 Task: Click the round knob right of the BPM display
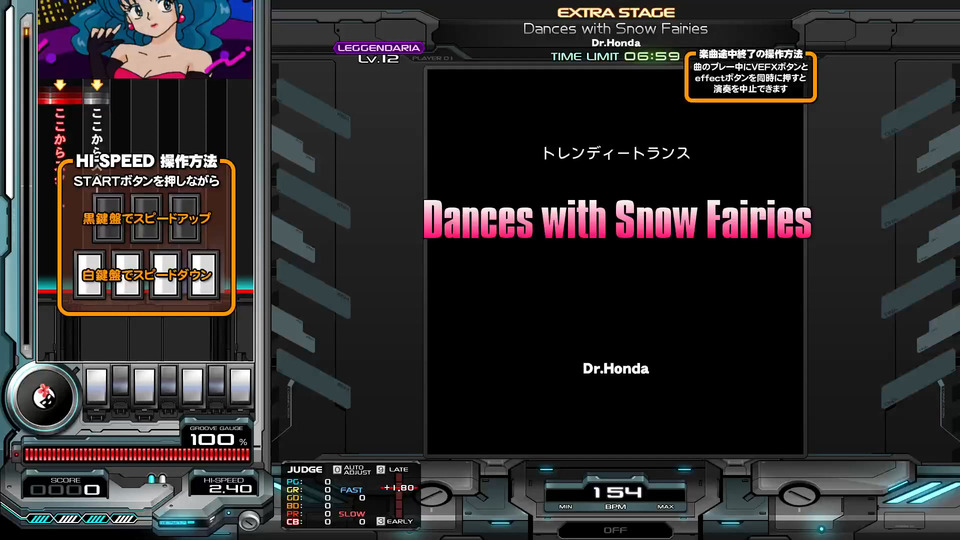coord(798,495)
